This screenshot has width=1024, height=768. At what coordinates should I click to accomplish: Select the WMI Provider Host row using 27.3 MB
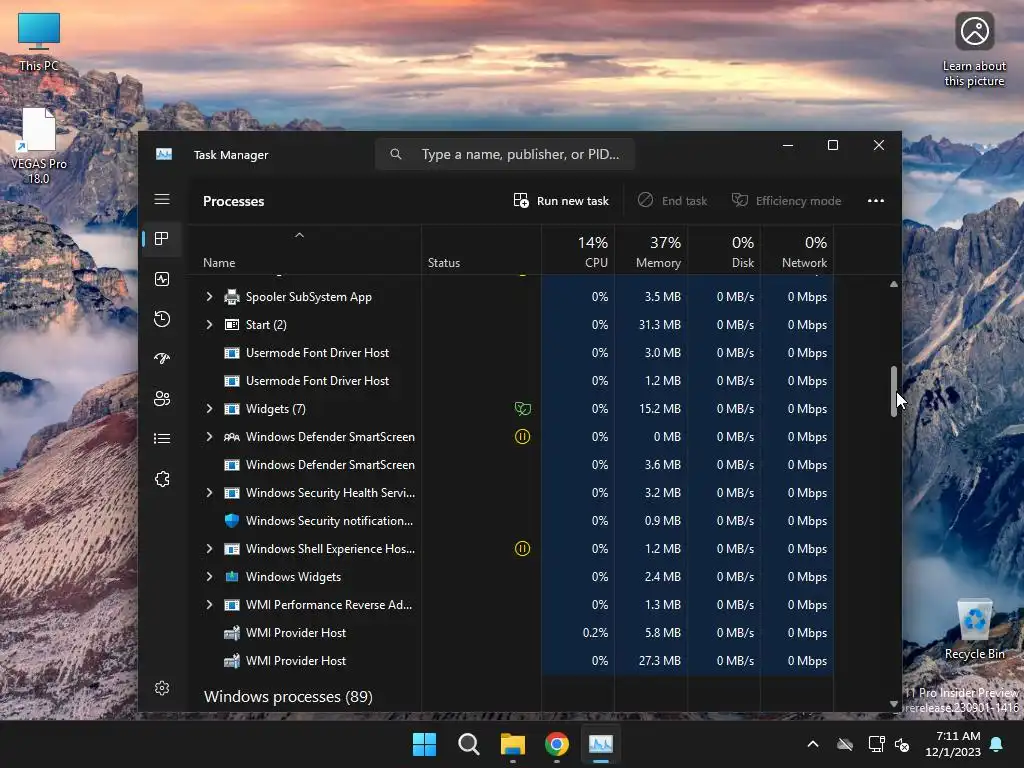[511, 661]
